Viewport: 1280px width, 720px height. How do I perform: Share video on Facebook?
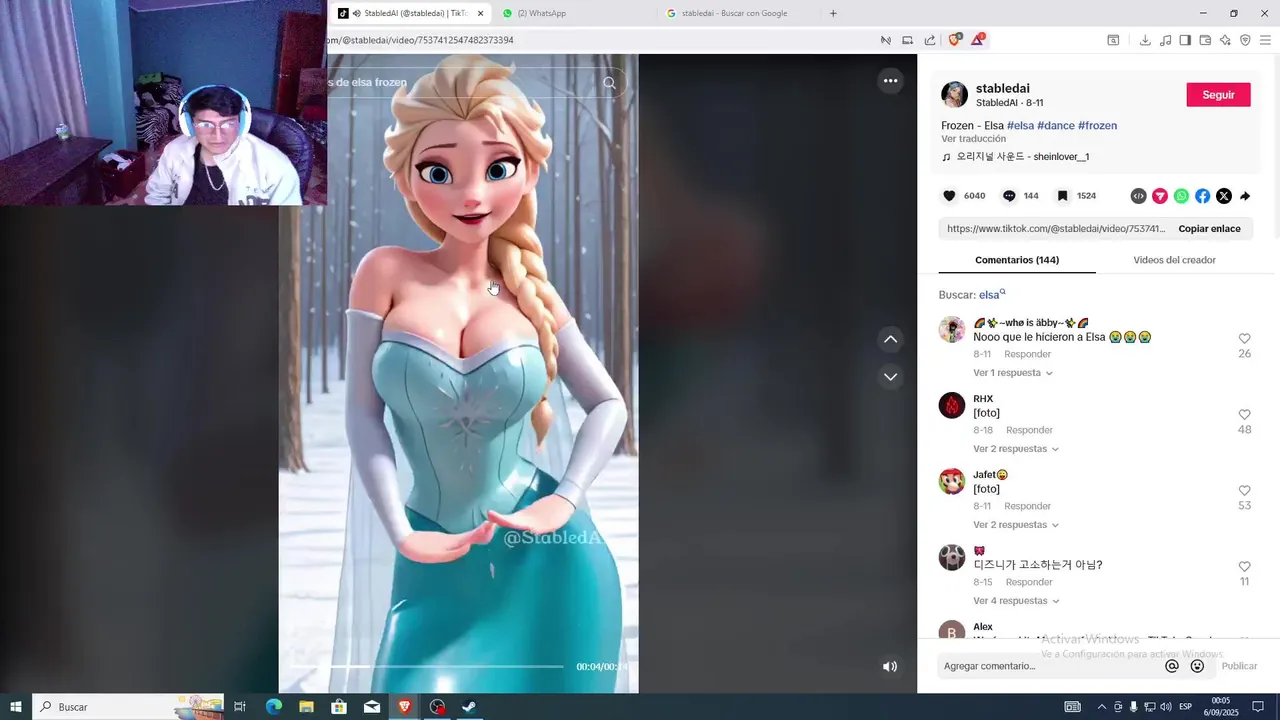pos(1202,196)
